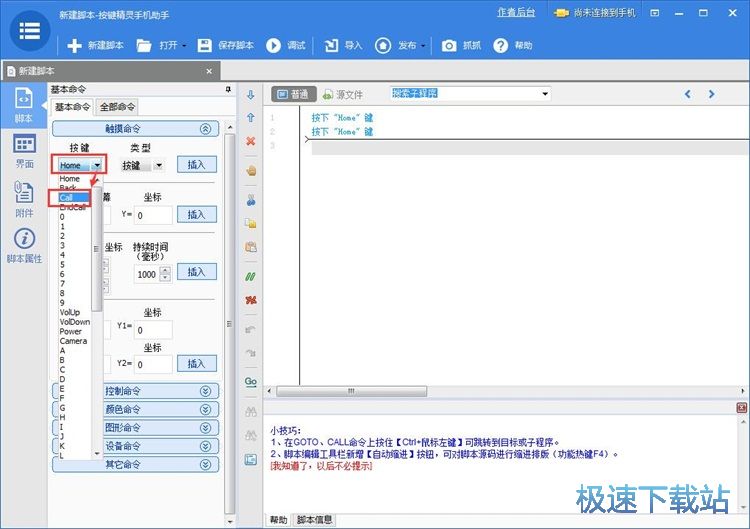Click the Y1= coordinate input field

pos(153,330)
